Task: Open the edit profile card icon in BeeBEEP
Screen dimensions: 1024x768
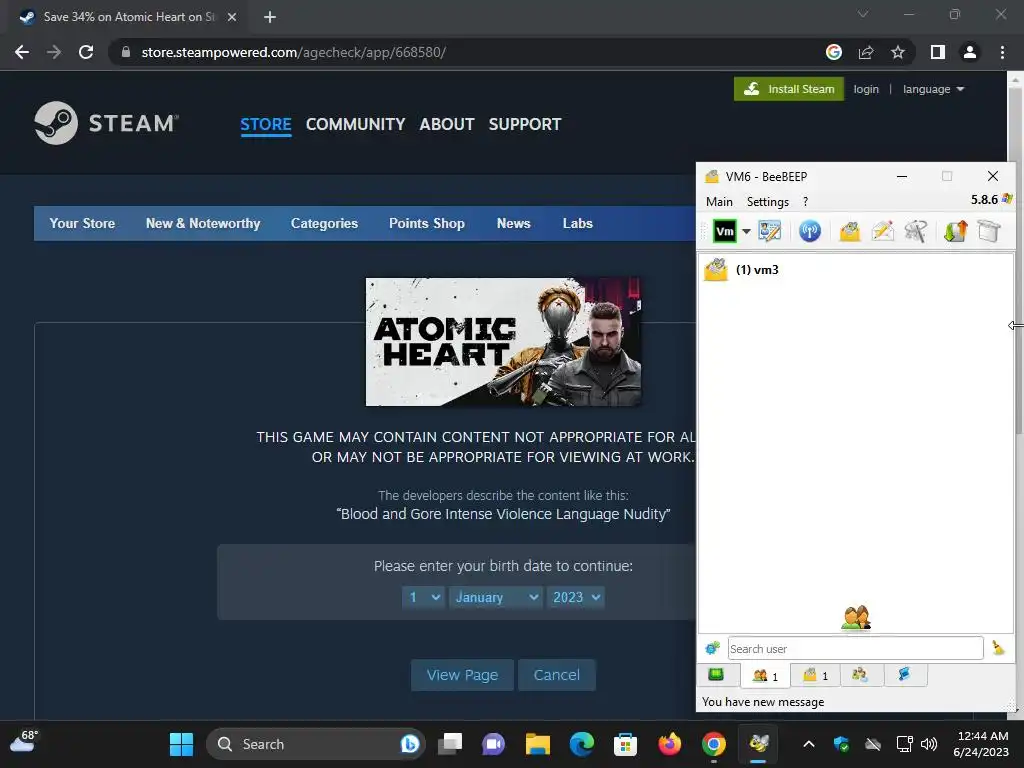Action: point(769,231)
